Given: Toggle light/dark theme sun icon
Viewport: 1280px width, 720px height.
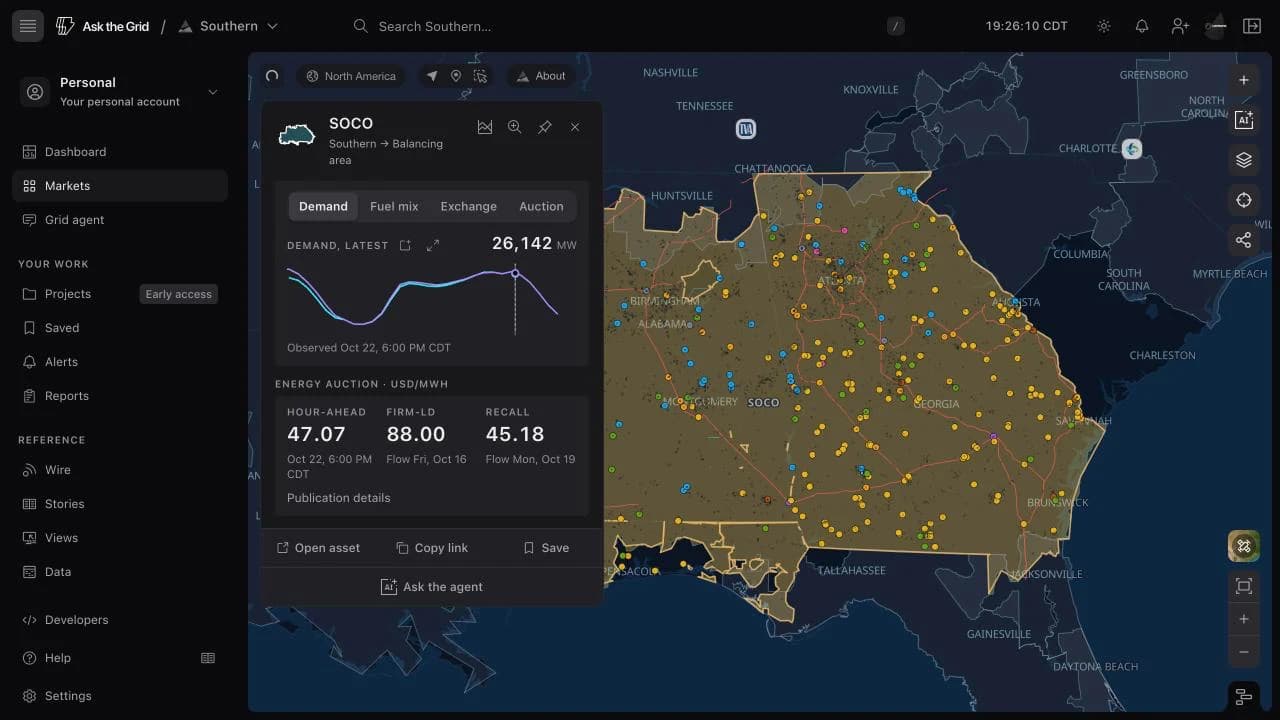Looking at the screenshot, I should pyautogui.click(x=1104, y=26).
